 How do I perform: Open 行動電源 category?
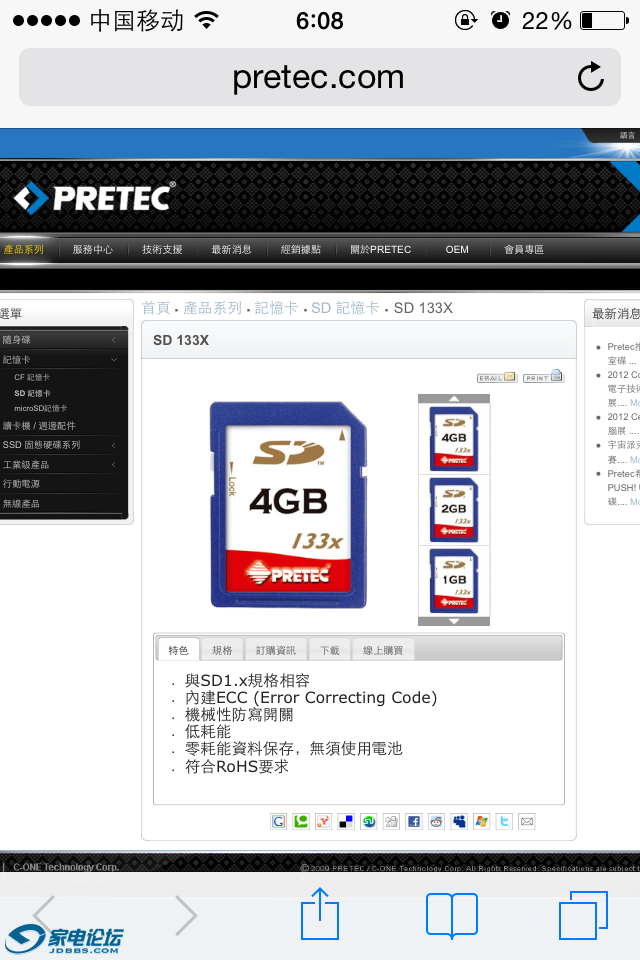21,484
